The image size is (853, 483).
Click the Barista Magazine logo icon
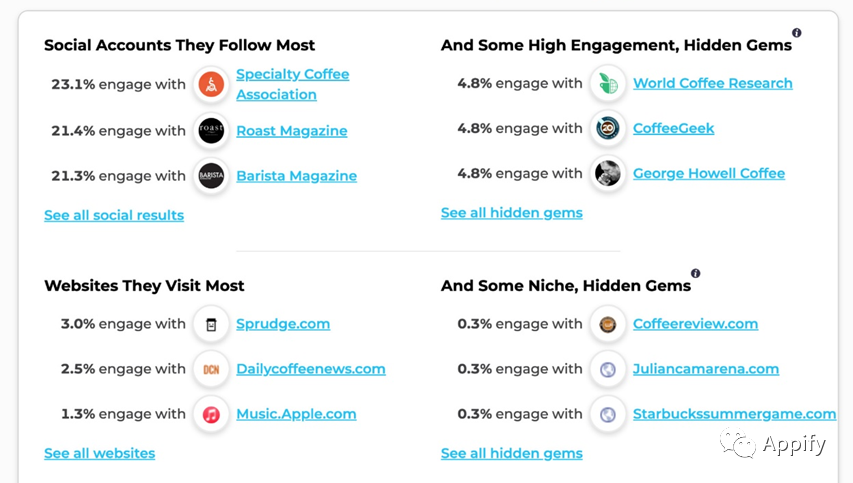tap(211, 176)
